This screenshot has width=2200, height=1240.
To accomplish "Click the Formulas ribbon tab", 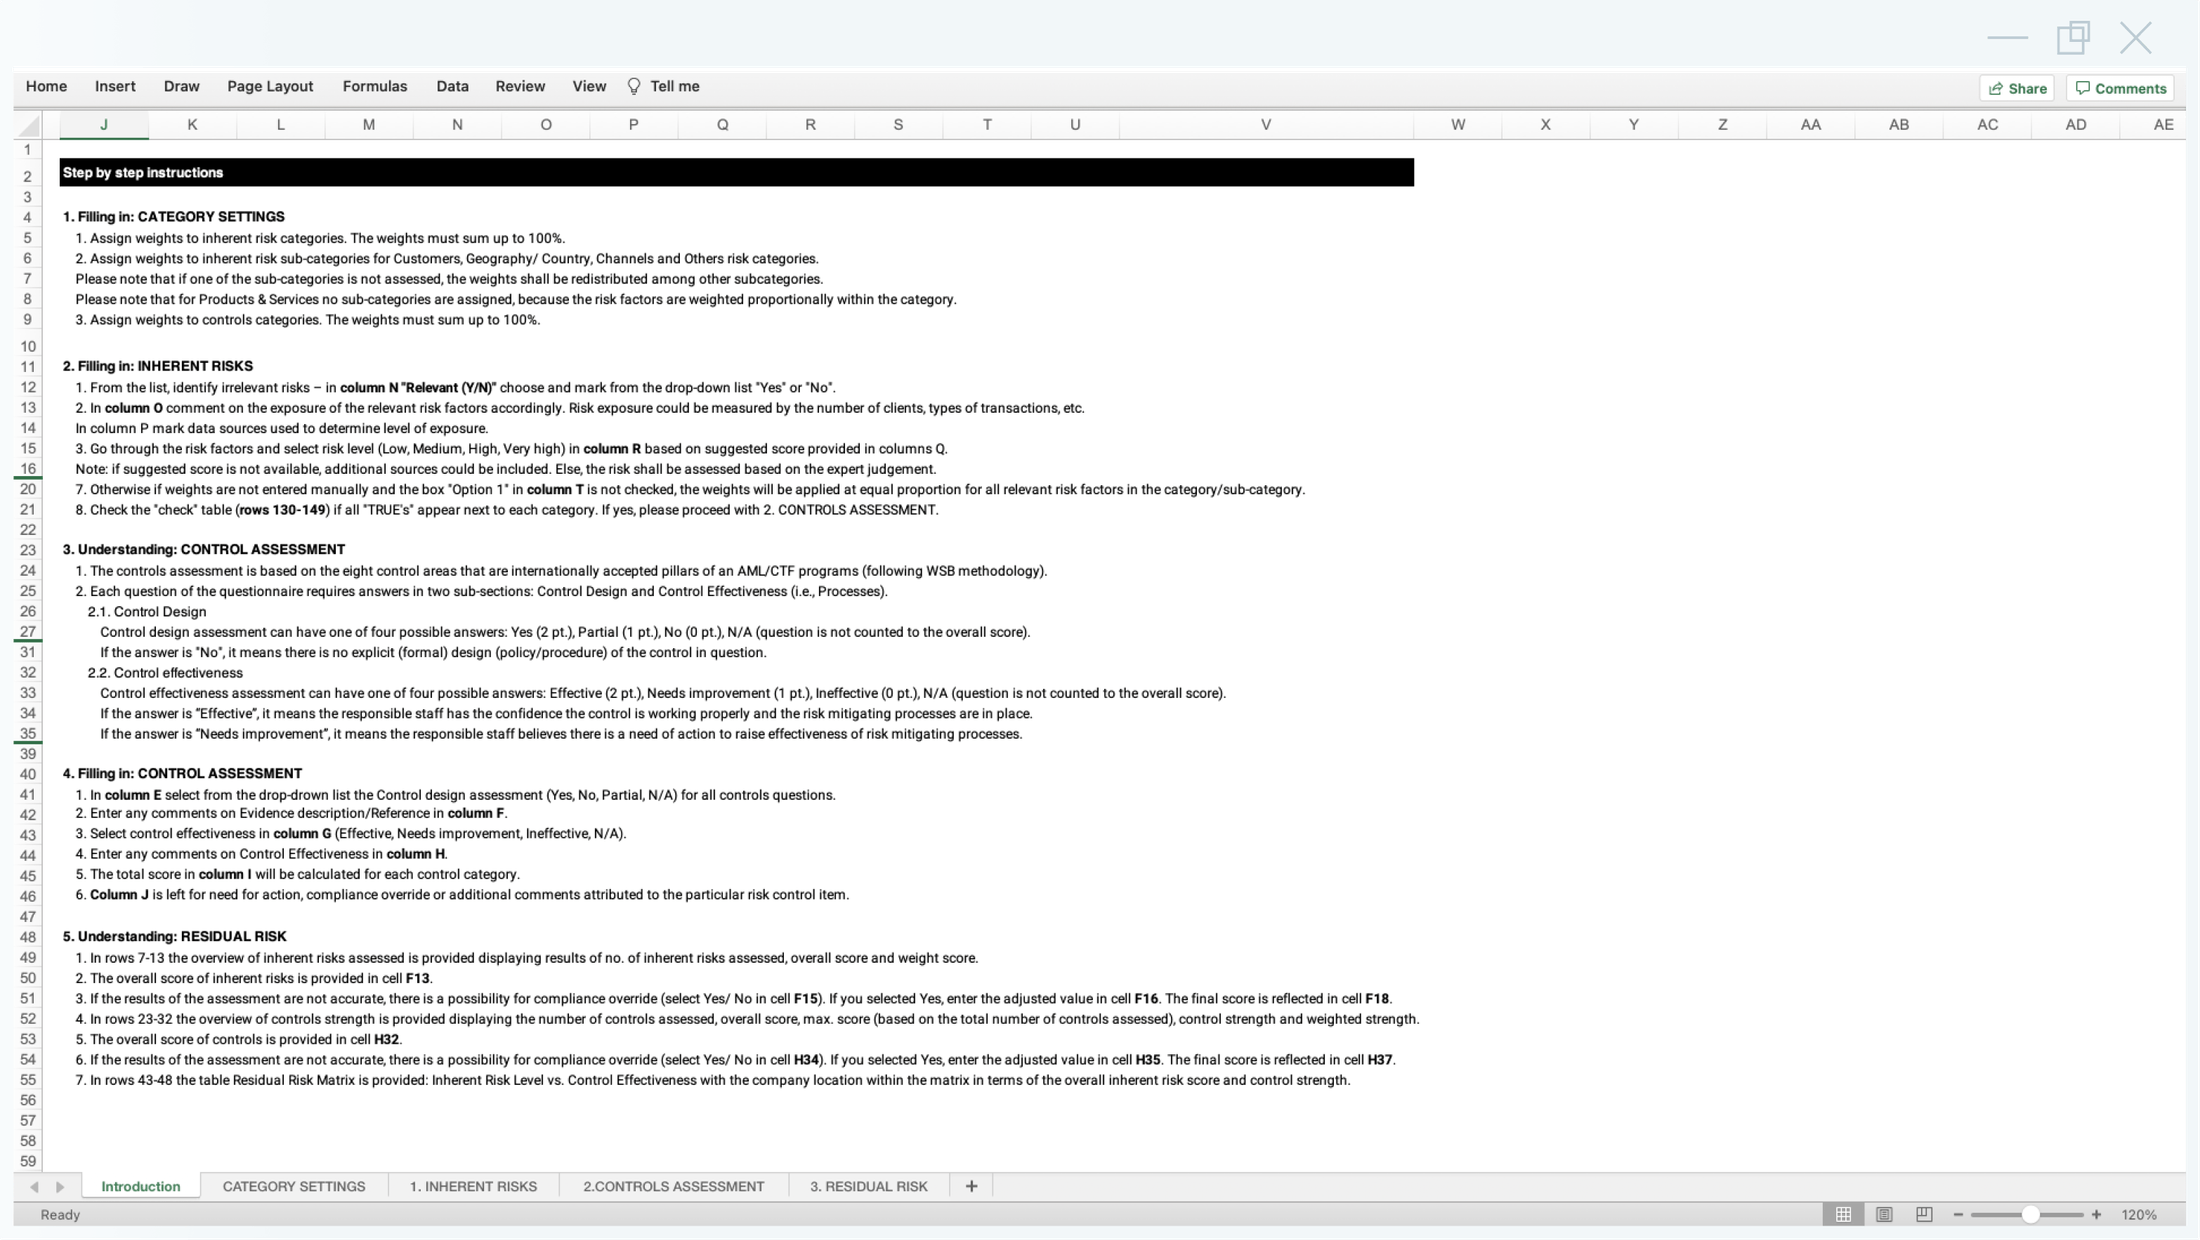I will [x=373, y=86].
